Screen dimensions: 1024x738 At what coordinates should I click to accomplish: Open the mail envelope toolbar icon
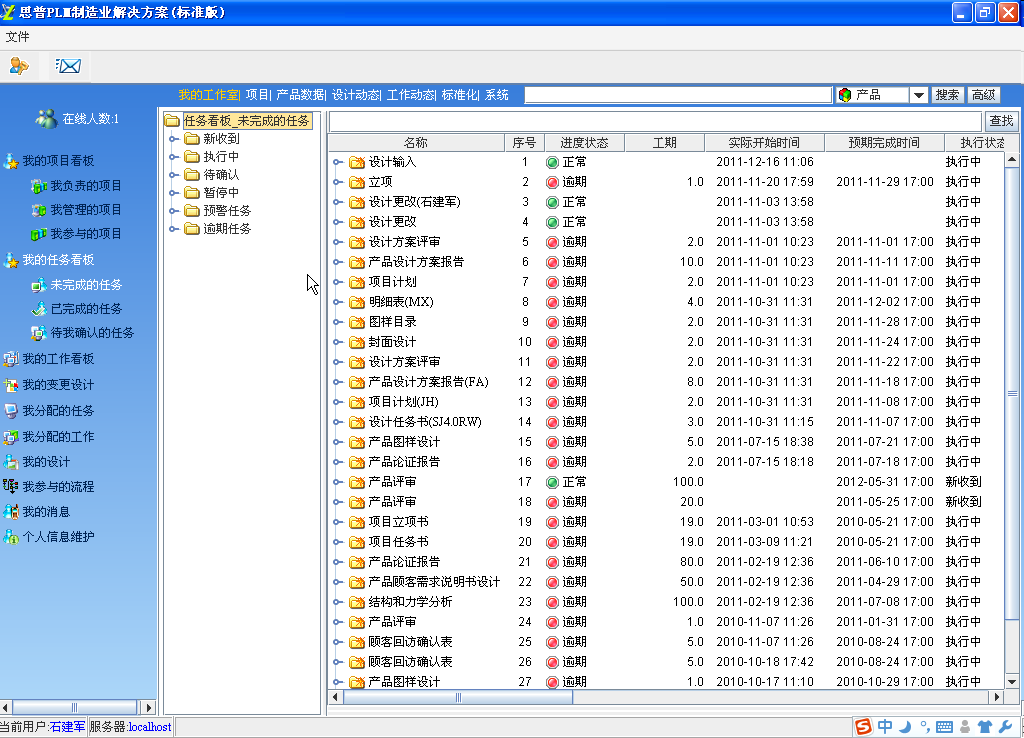[x=68, y=66]
